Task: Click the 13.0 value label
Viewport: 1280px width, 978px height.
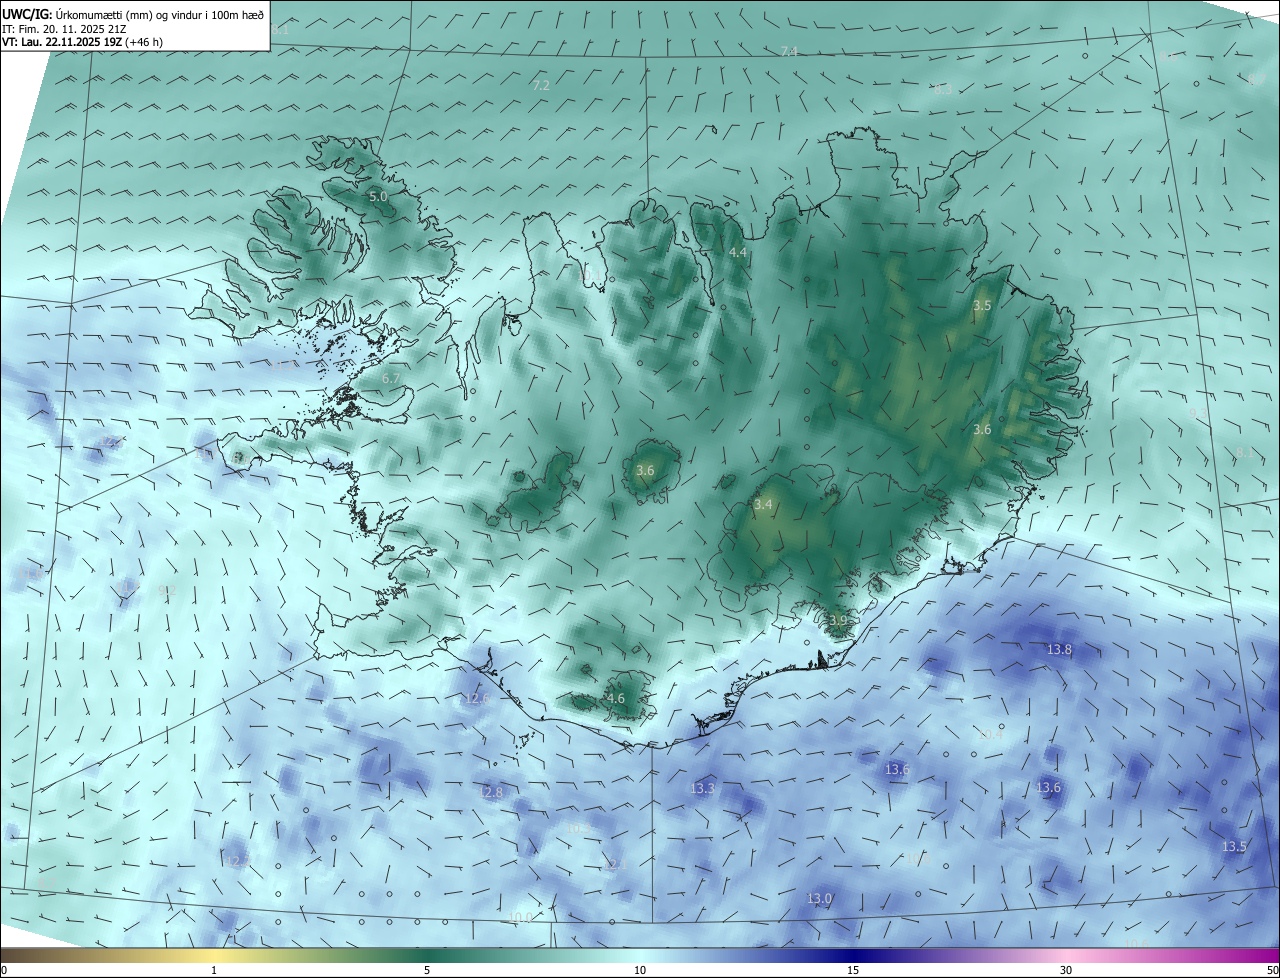Action: [819, 899]
